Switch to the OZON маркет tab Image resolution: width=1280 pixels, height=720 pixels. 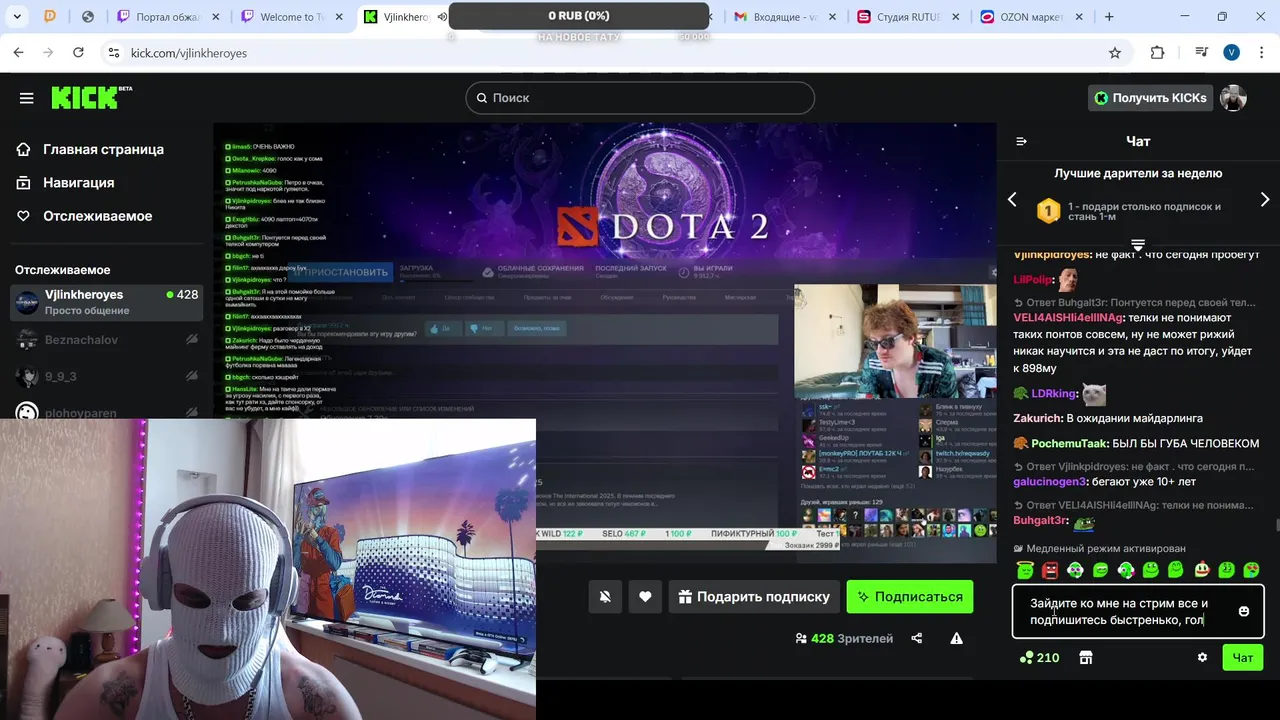pyautogui.click(x=1030, y=17)
